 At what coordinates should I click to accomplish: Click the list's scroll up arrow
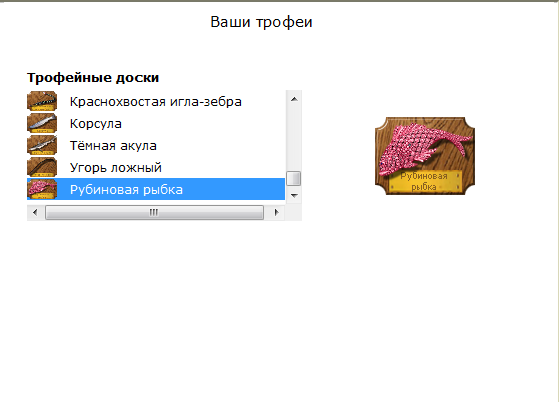(294, 99)
